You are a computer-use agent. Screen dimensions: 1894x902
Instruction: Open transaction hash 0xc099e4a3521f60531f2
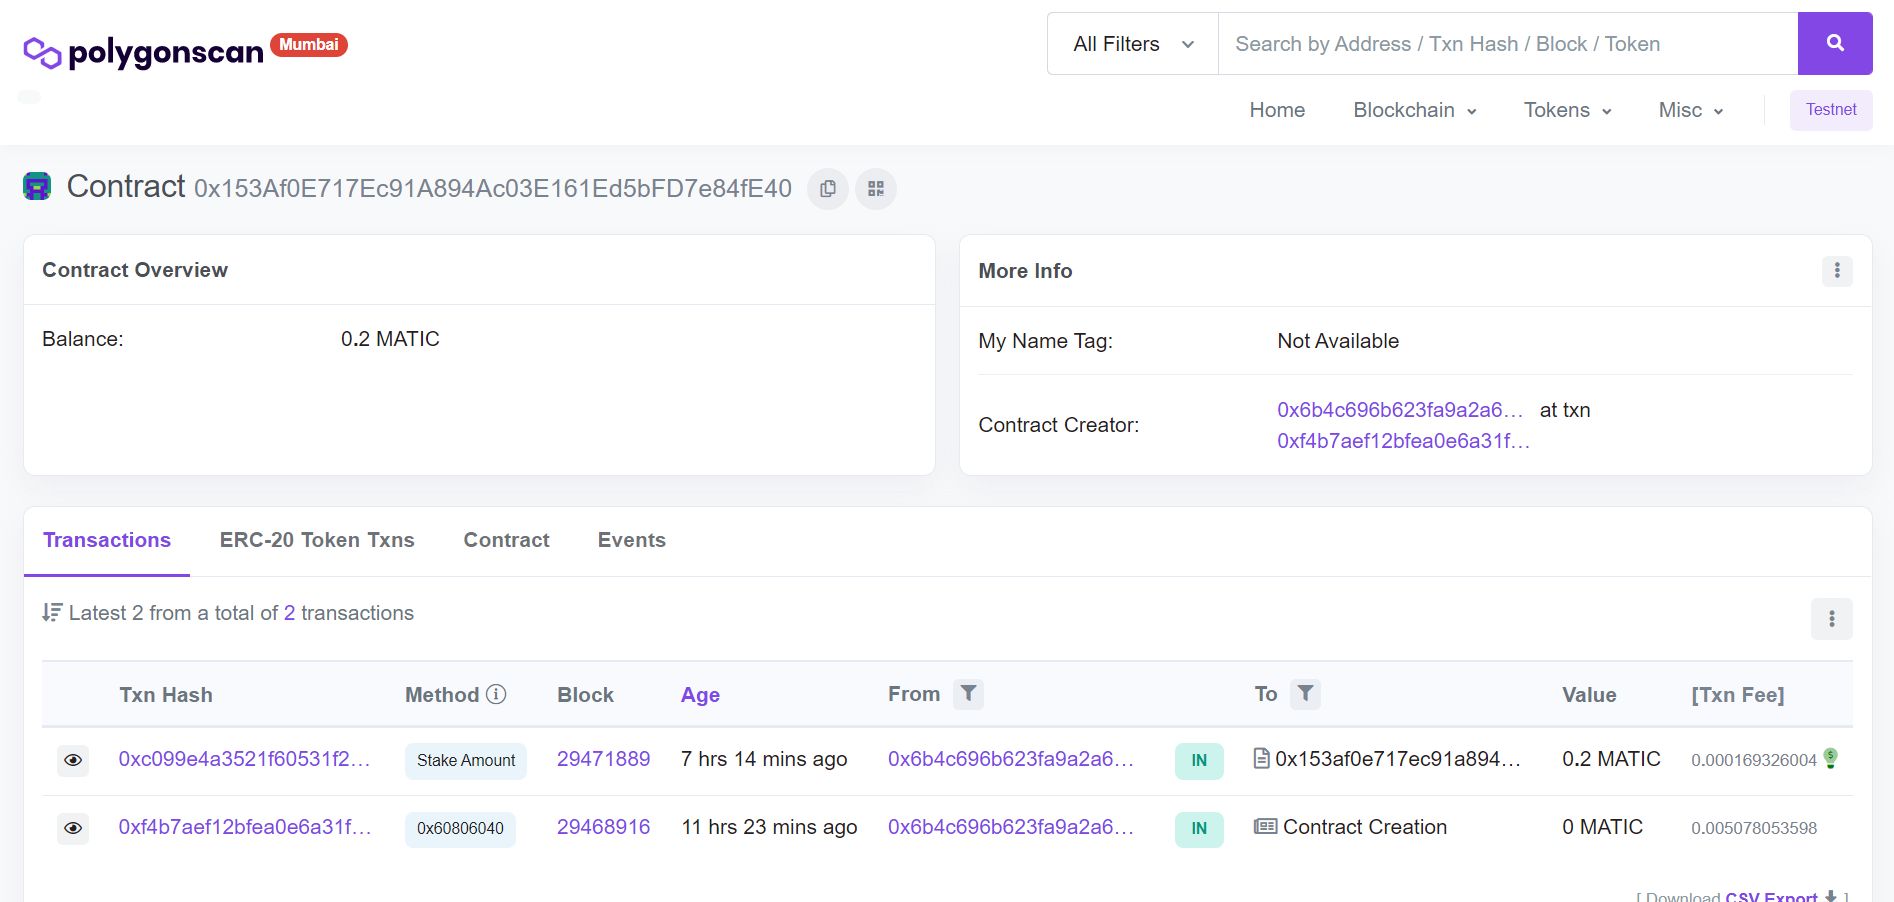pos(244,759)
